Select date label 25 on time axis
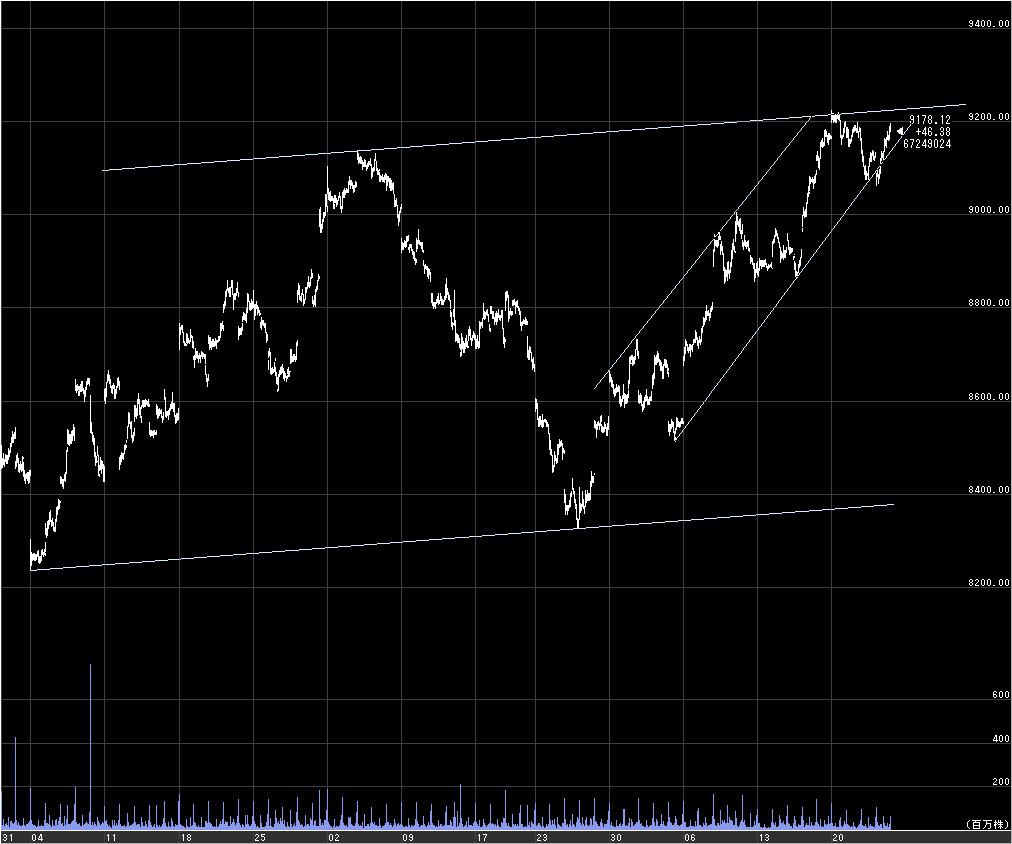Screen dimensions: 1012x844 pos(259,838)
